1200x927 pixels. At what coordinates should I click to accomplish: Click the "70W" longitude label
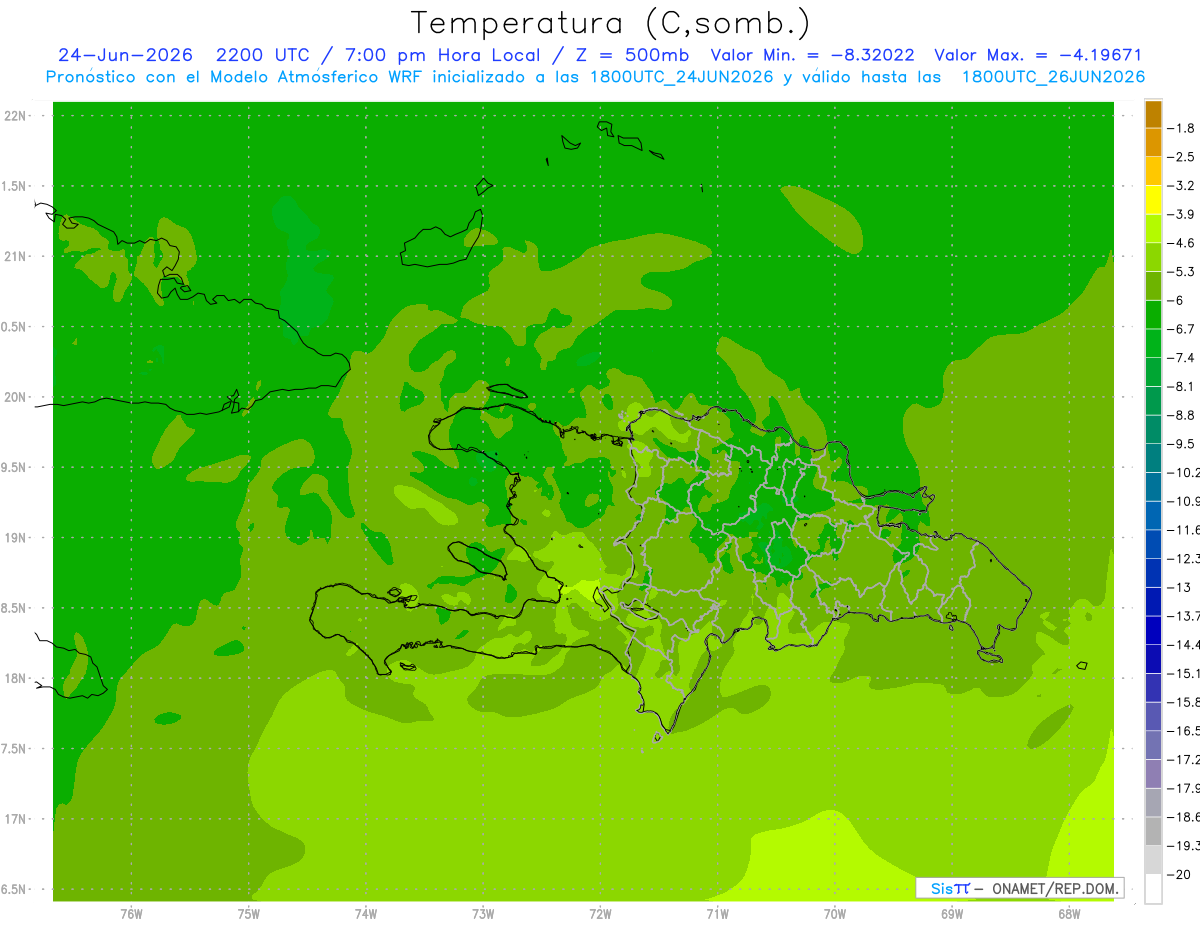(835, 914)
